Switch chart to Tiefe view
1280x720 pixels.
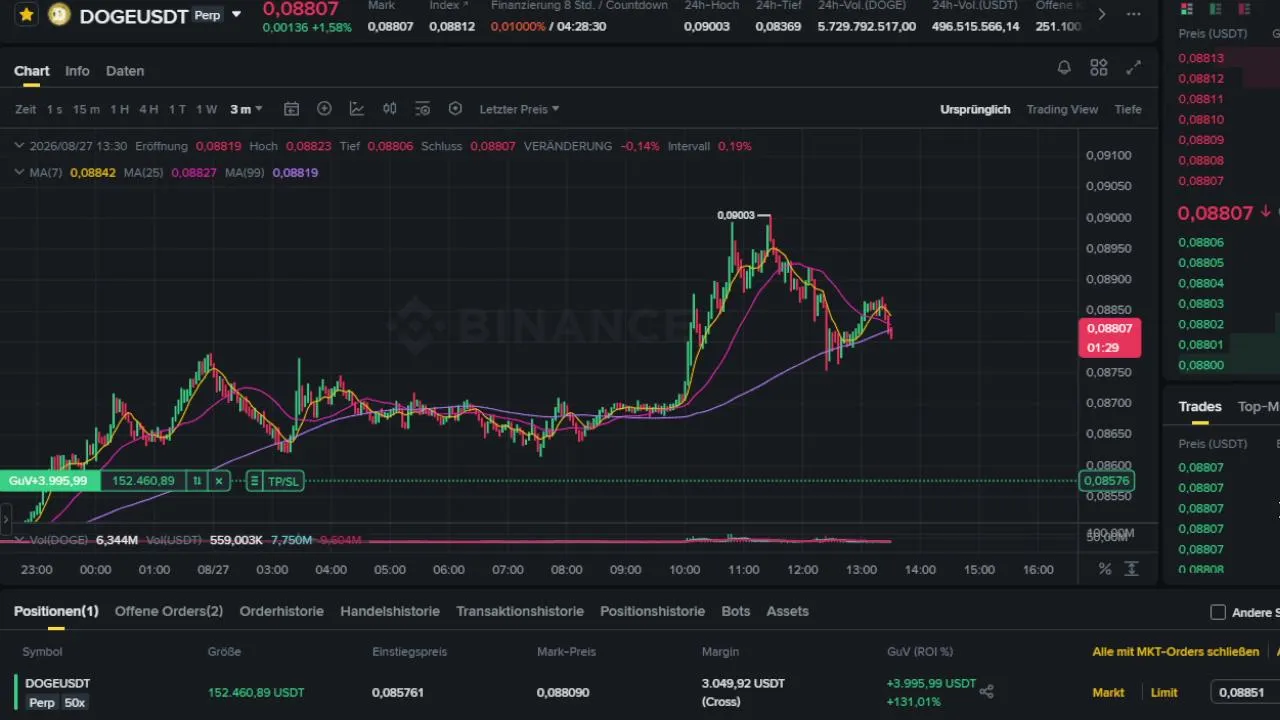point(1128,109)
